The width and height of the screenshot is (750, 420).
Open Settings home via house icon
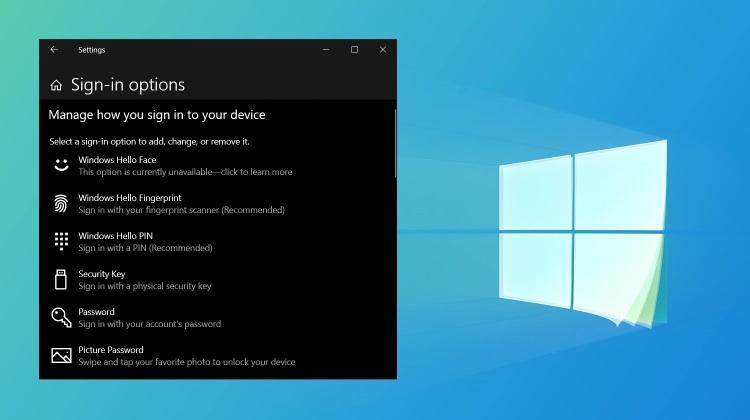(56, 85)
